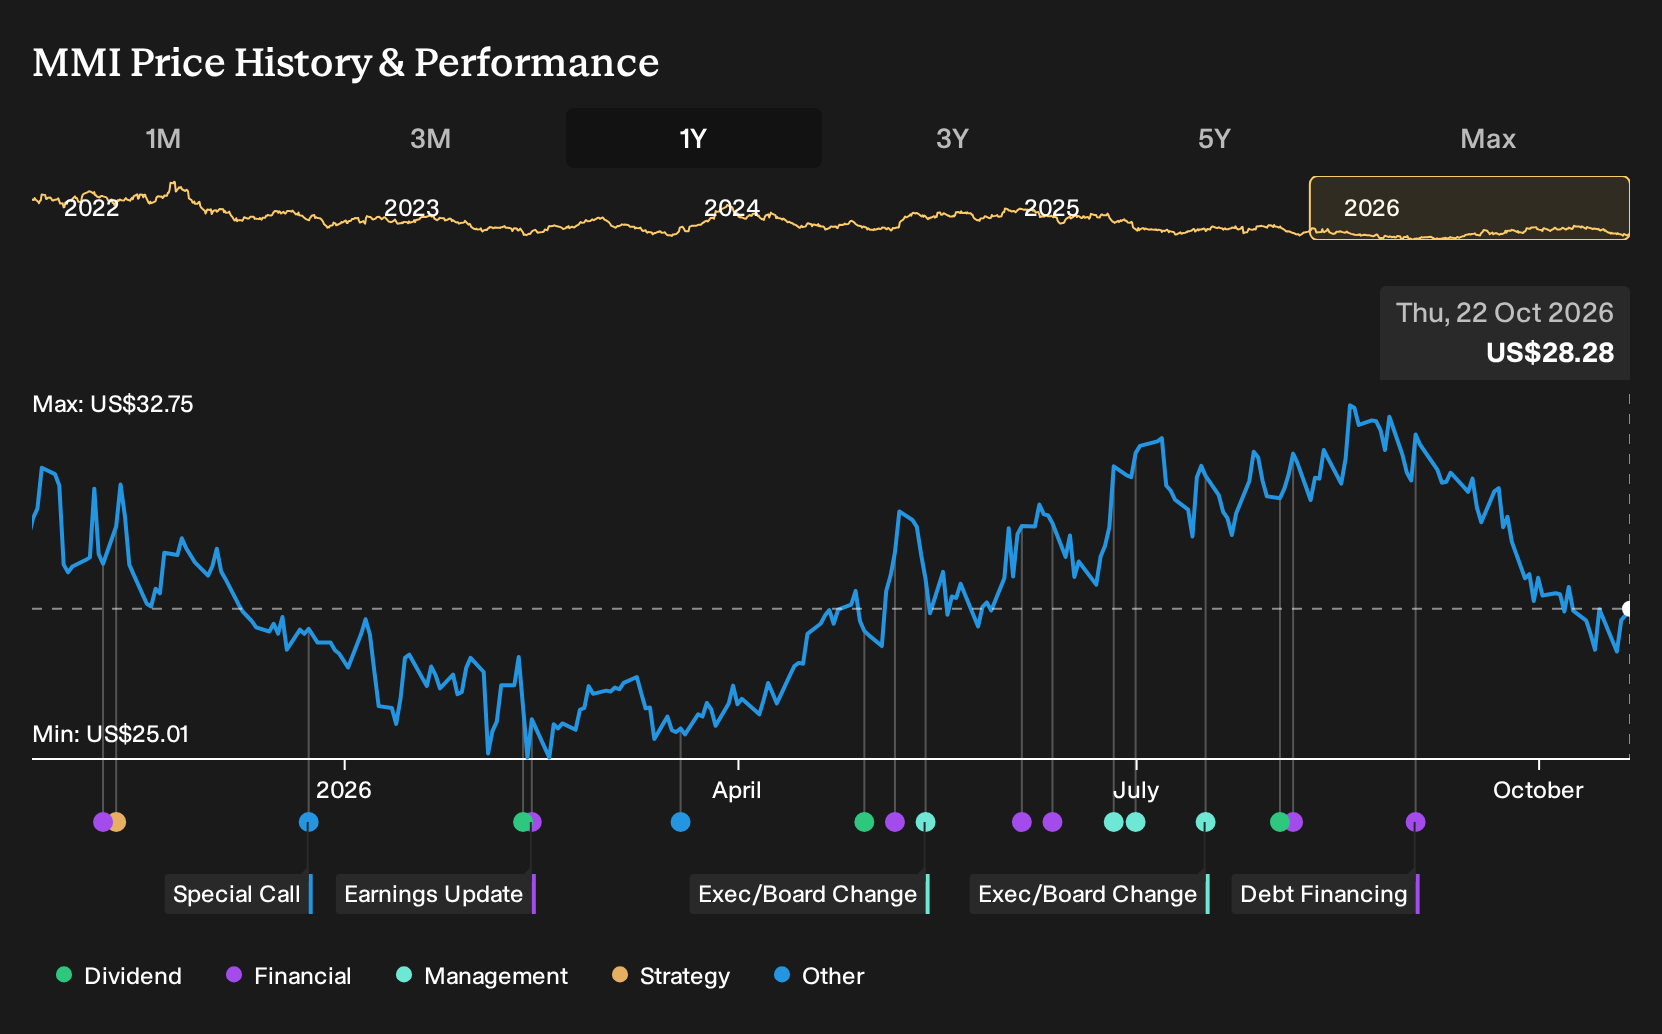Switch to the 3Y time range
This screenshot has height=1034, width=1662.
(952, 138)
